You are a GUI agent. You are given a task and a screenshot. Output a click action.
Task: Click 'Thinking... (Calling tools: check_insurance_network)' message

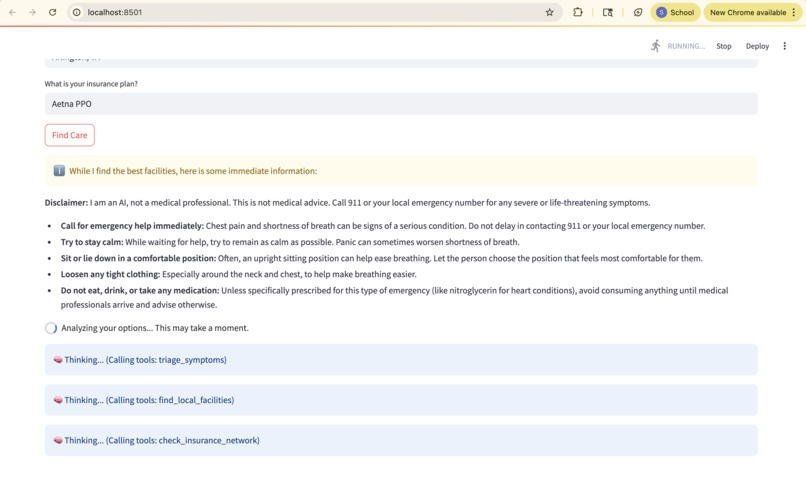click(x=162, y=440)
